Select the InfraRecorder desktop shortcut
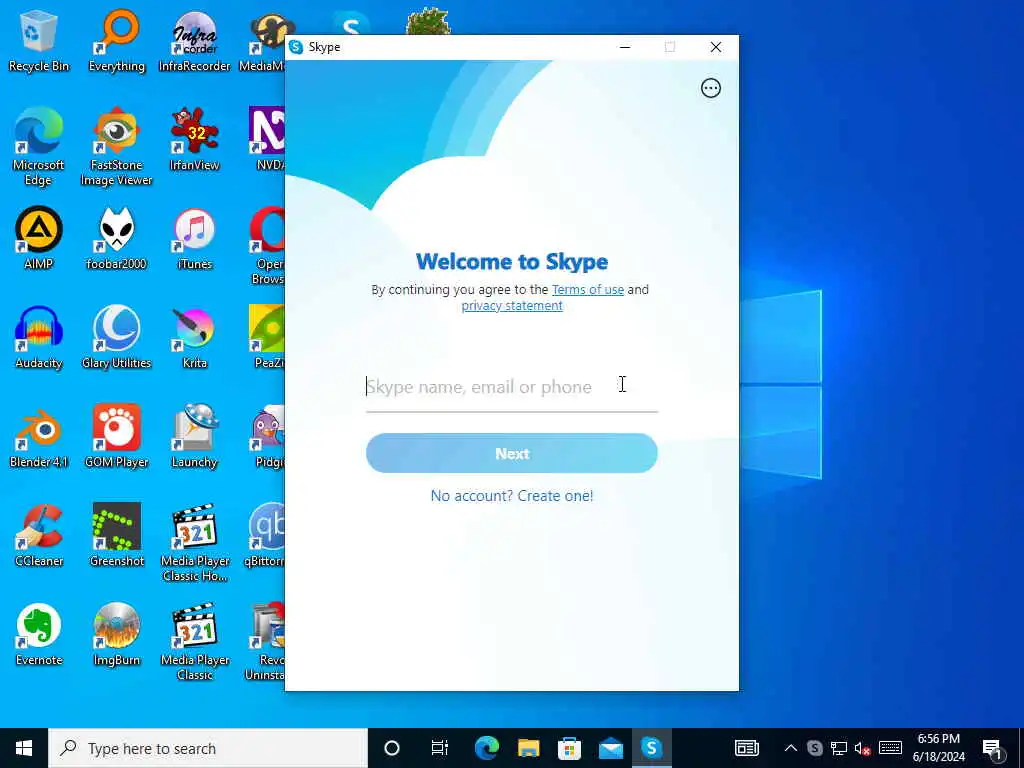 point(195,40)
